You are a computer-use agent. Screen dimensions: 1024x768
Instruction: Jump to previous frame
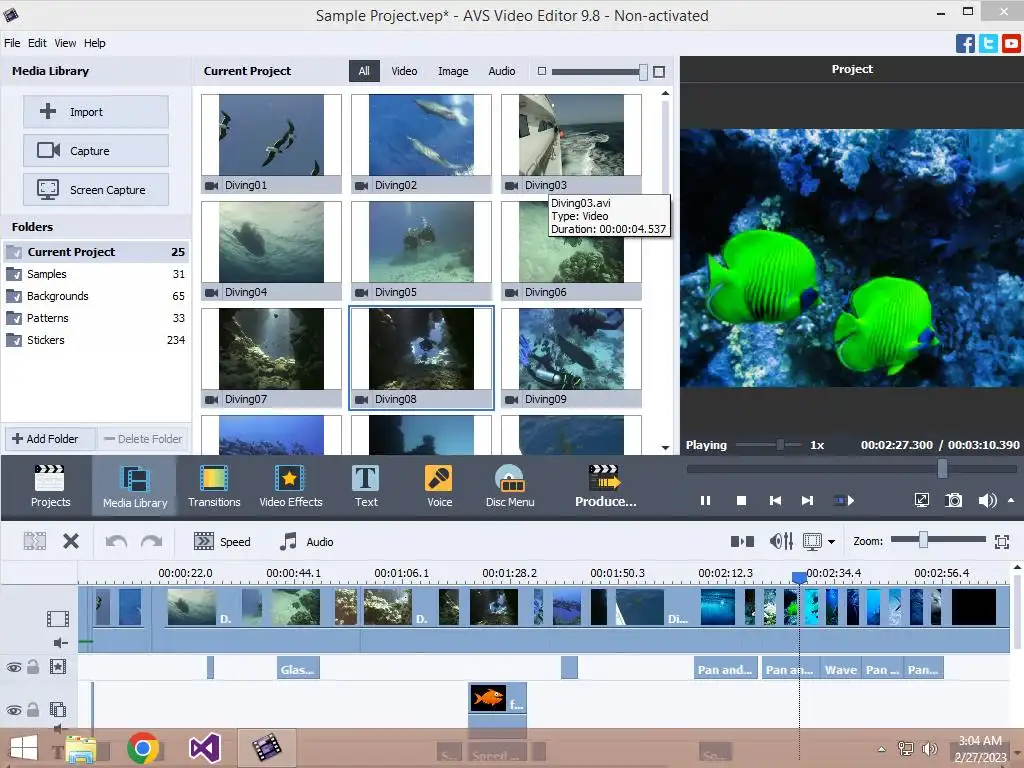tap(775, 500)
